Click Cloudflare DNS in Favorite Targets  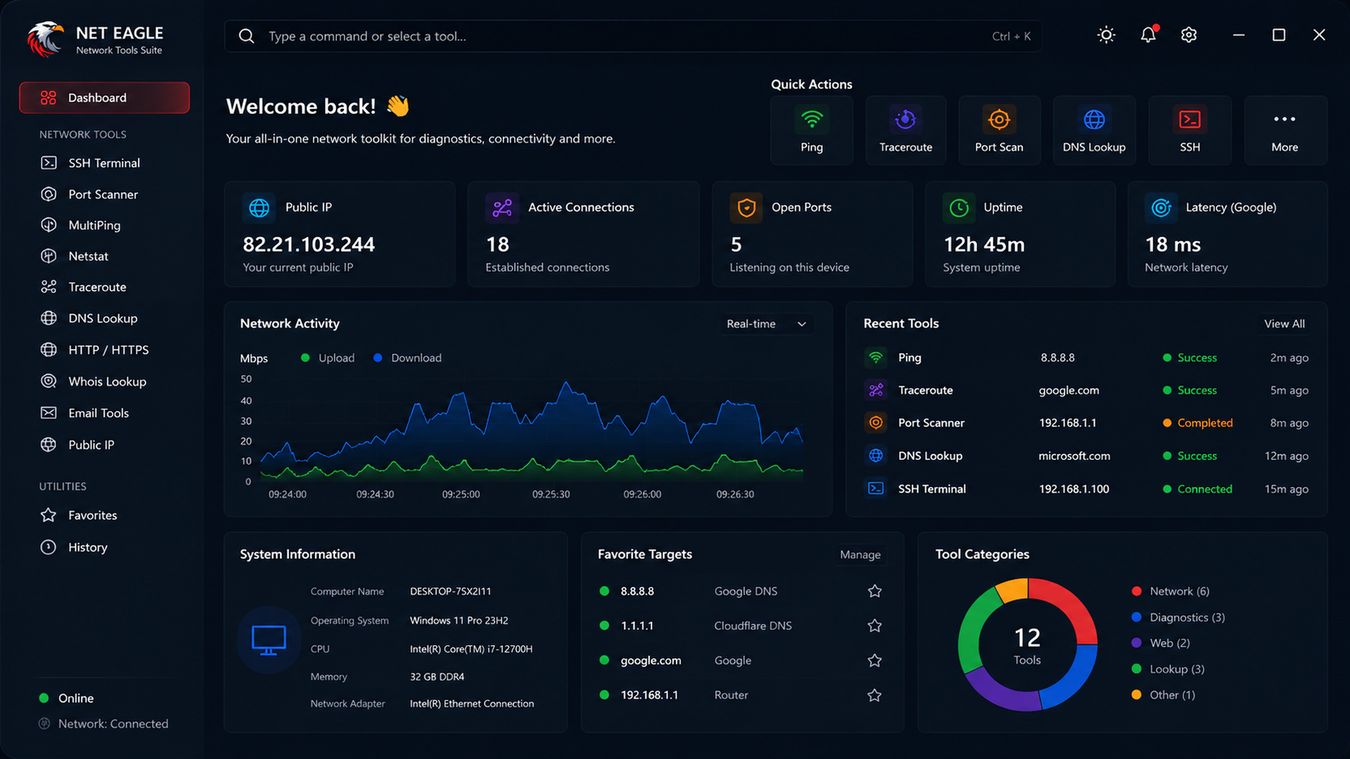click(753, 626)
